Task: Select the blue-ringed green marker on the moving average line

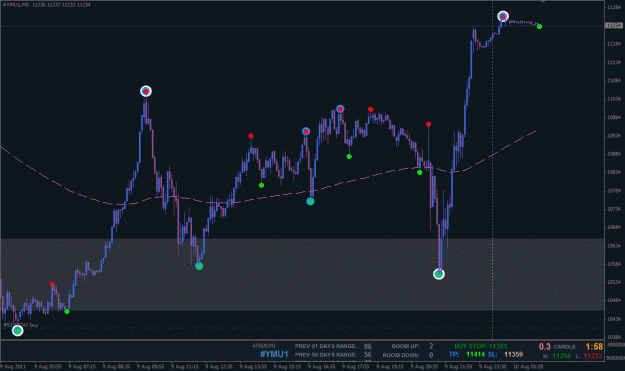Action: click(x=310, y=201)
